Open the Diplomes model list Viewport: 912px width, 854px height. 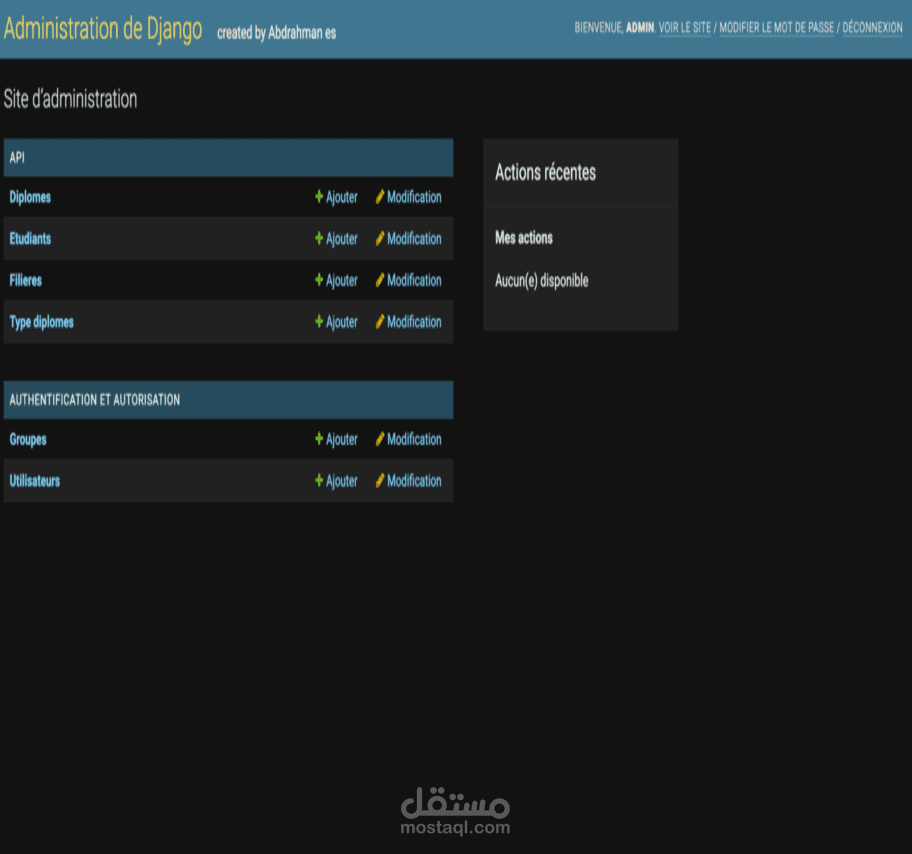(x=30, y=197)
